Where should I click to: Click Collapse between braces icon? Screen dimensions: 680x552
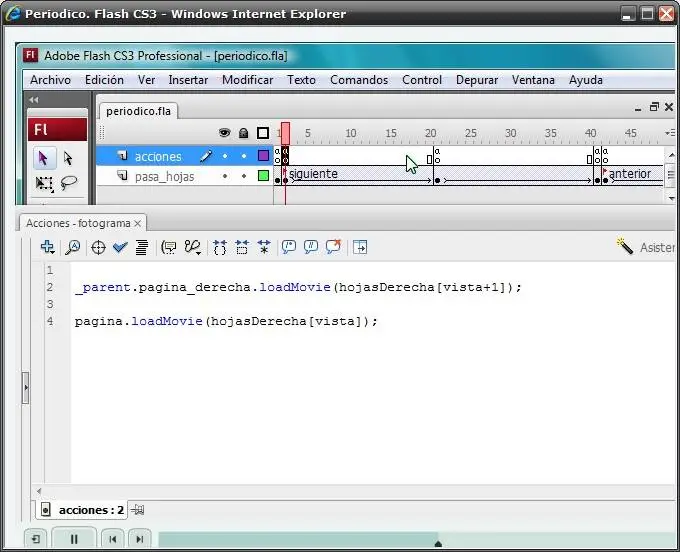(220, 247)
